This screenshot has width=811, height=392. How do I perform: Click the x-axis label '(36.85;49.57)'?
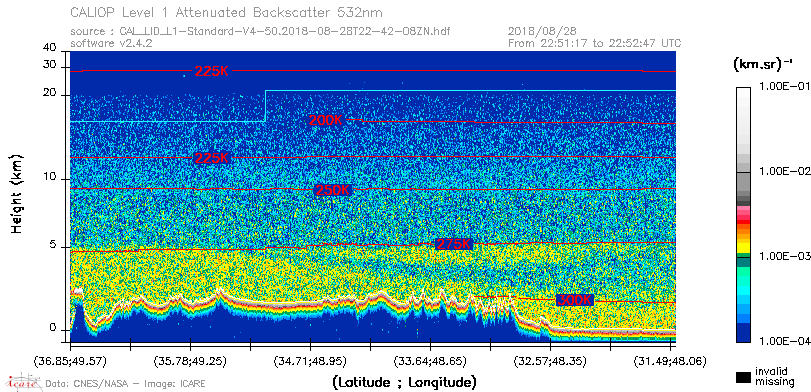(70, 360)
